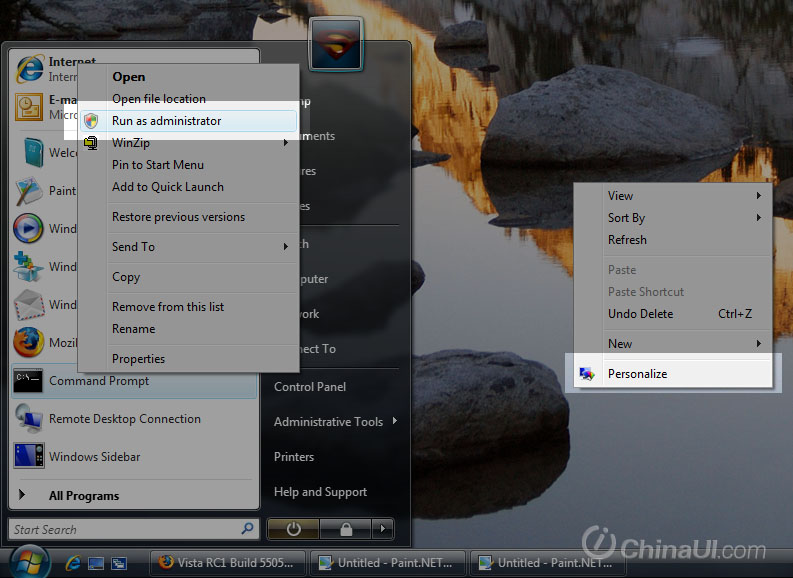Launch Paint from its brush icon
This screenshot has width=793, height=578.
pyautogui.click(x=29, y=191)
